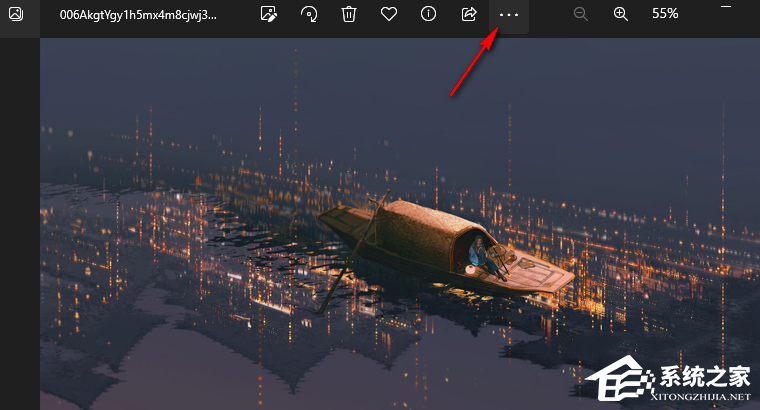Image resolution: width=760 pixels, height=410 pixels.
Task: Delete the photo using the trash icon
Action: pos(348,14)
